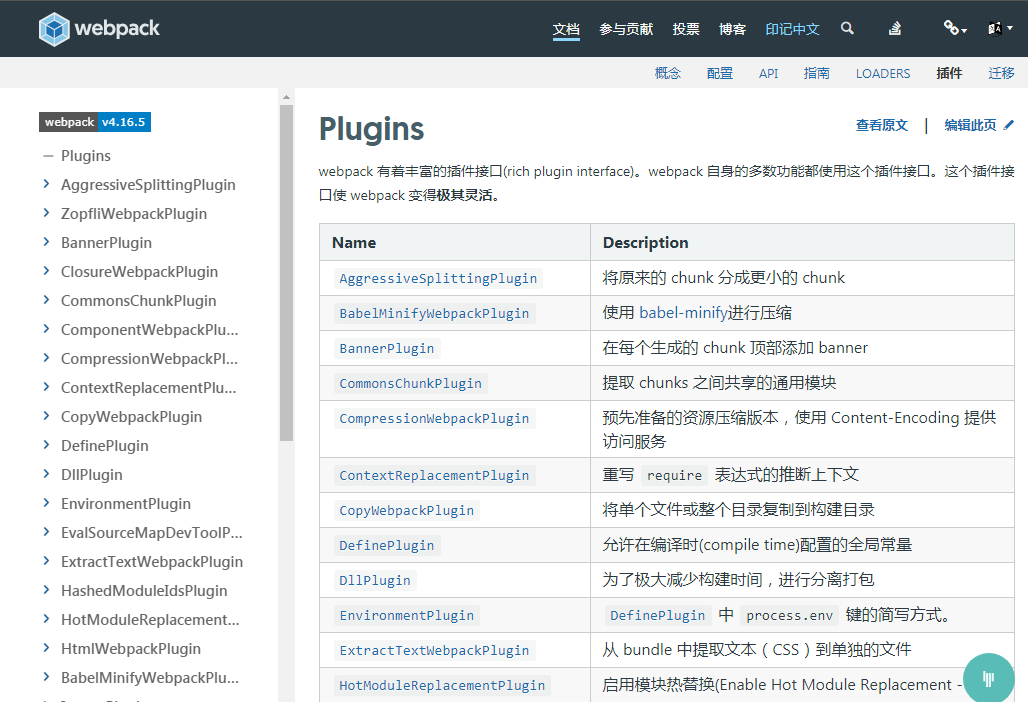Select HtmlWebpackPlugin in the sidebar
The image size is (1028, 702).
[x=130, y=649]
